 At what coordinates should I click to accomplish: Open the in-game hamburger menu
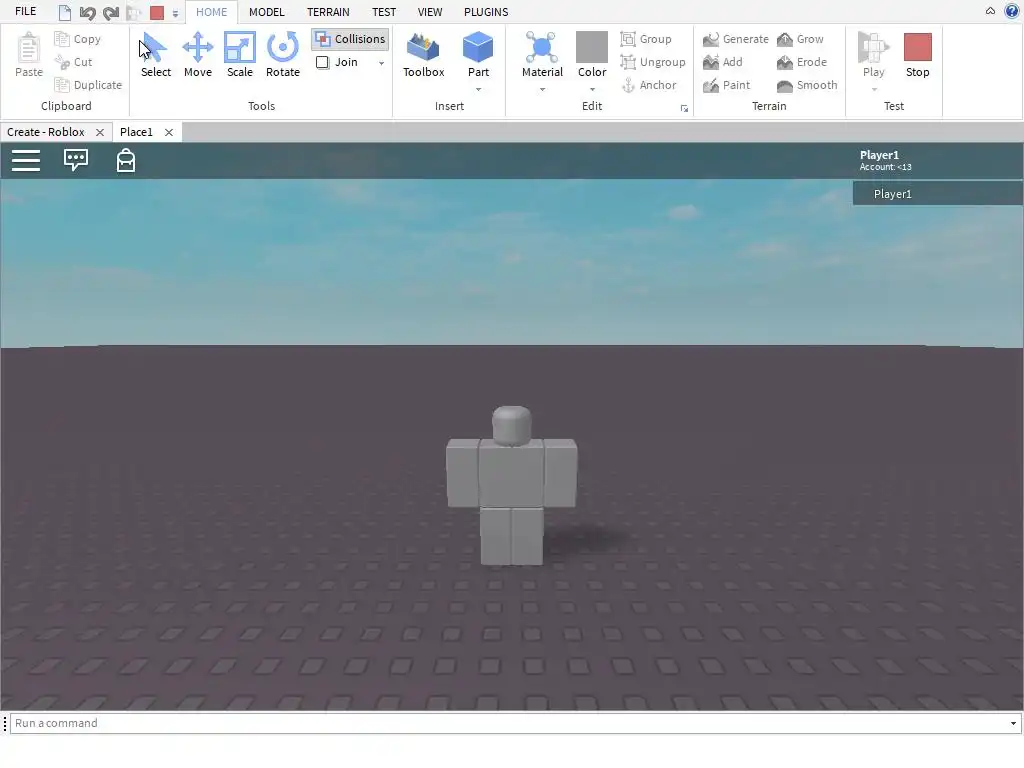26,160
